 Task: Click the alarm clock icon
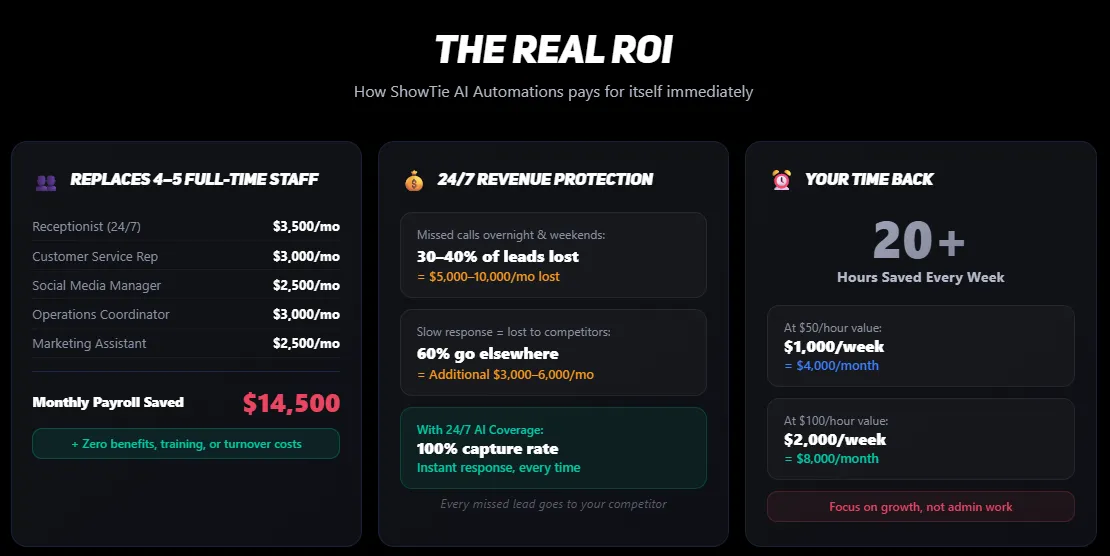(781, 180)
